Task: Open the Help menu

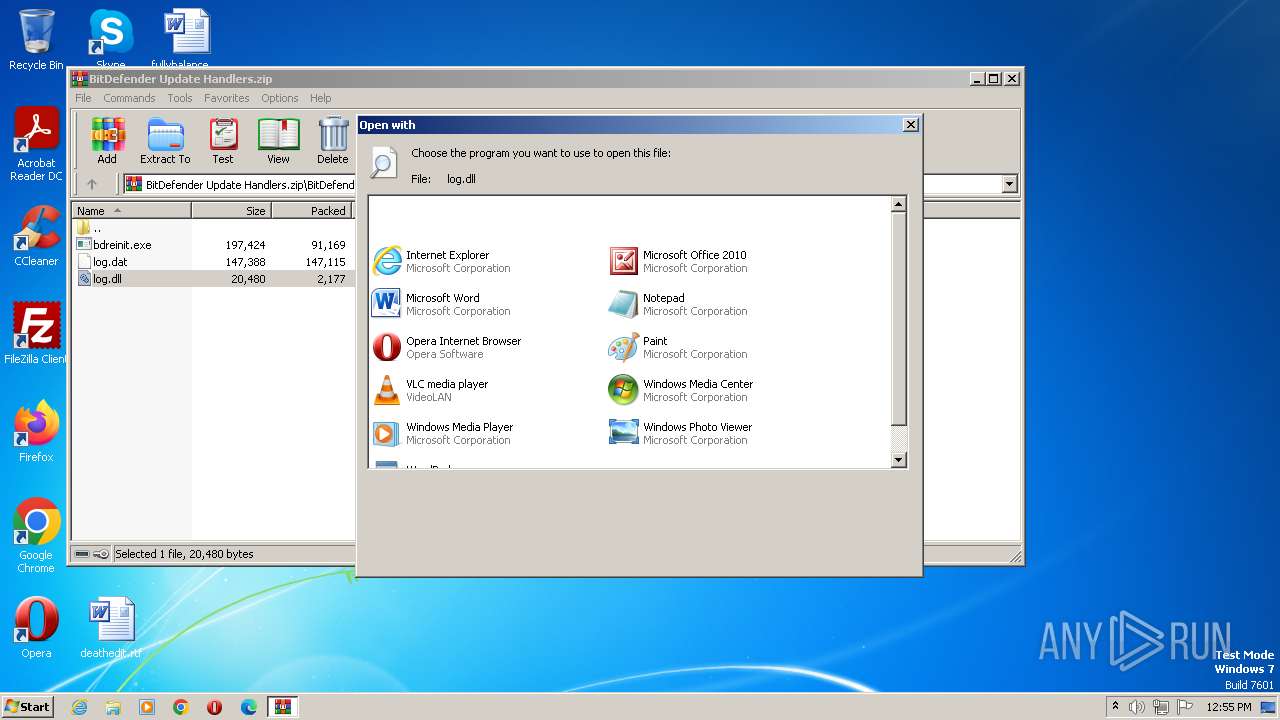Action: point(320,98)
